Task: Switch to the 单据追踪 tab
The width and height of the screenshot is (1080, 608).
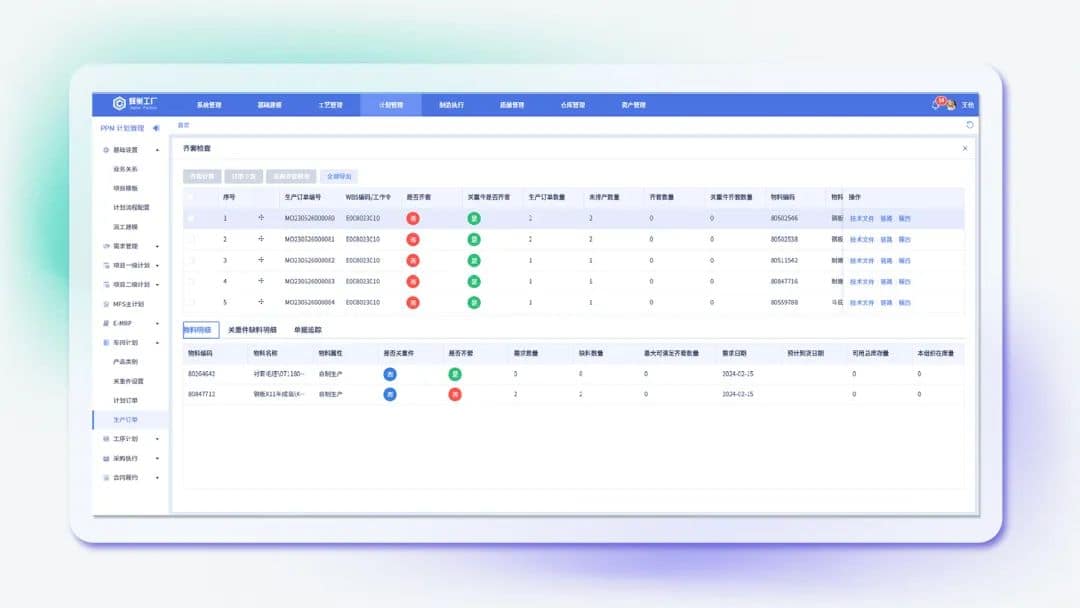Action: 308,330
